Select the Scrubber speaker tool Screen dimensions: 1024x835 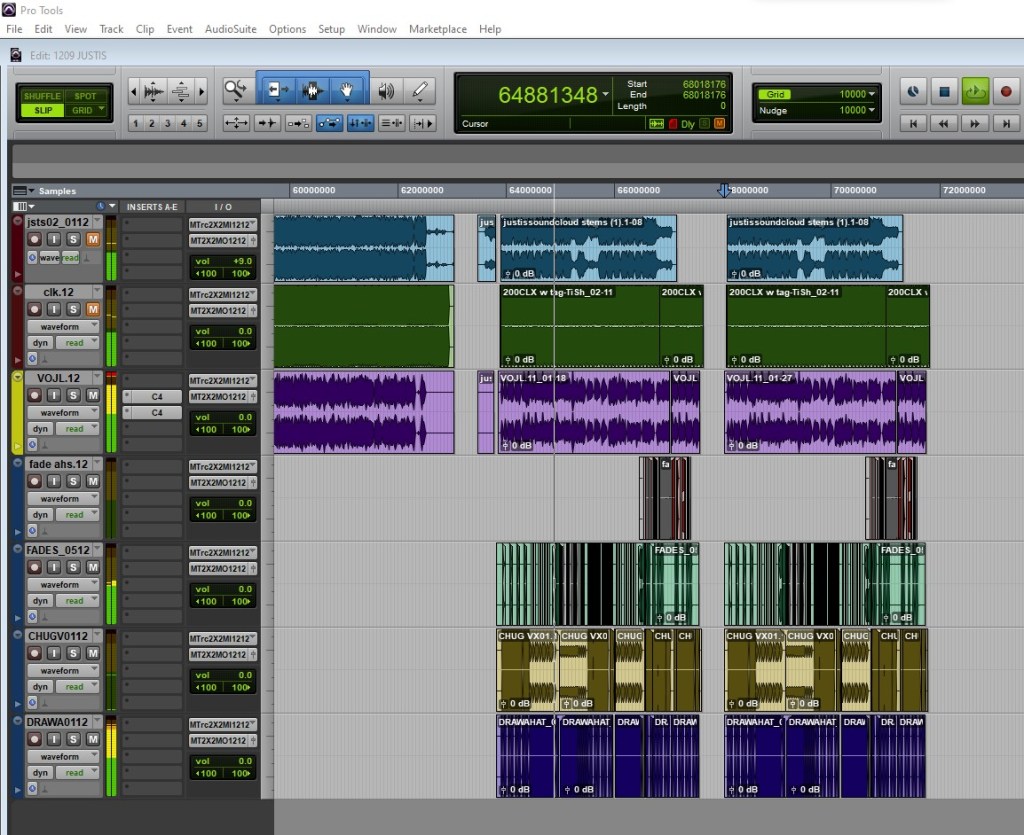pos(386,91)
